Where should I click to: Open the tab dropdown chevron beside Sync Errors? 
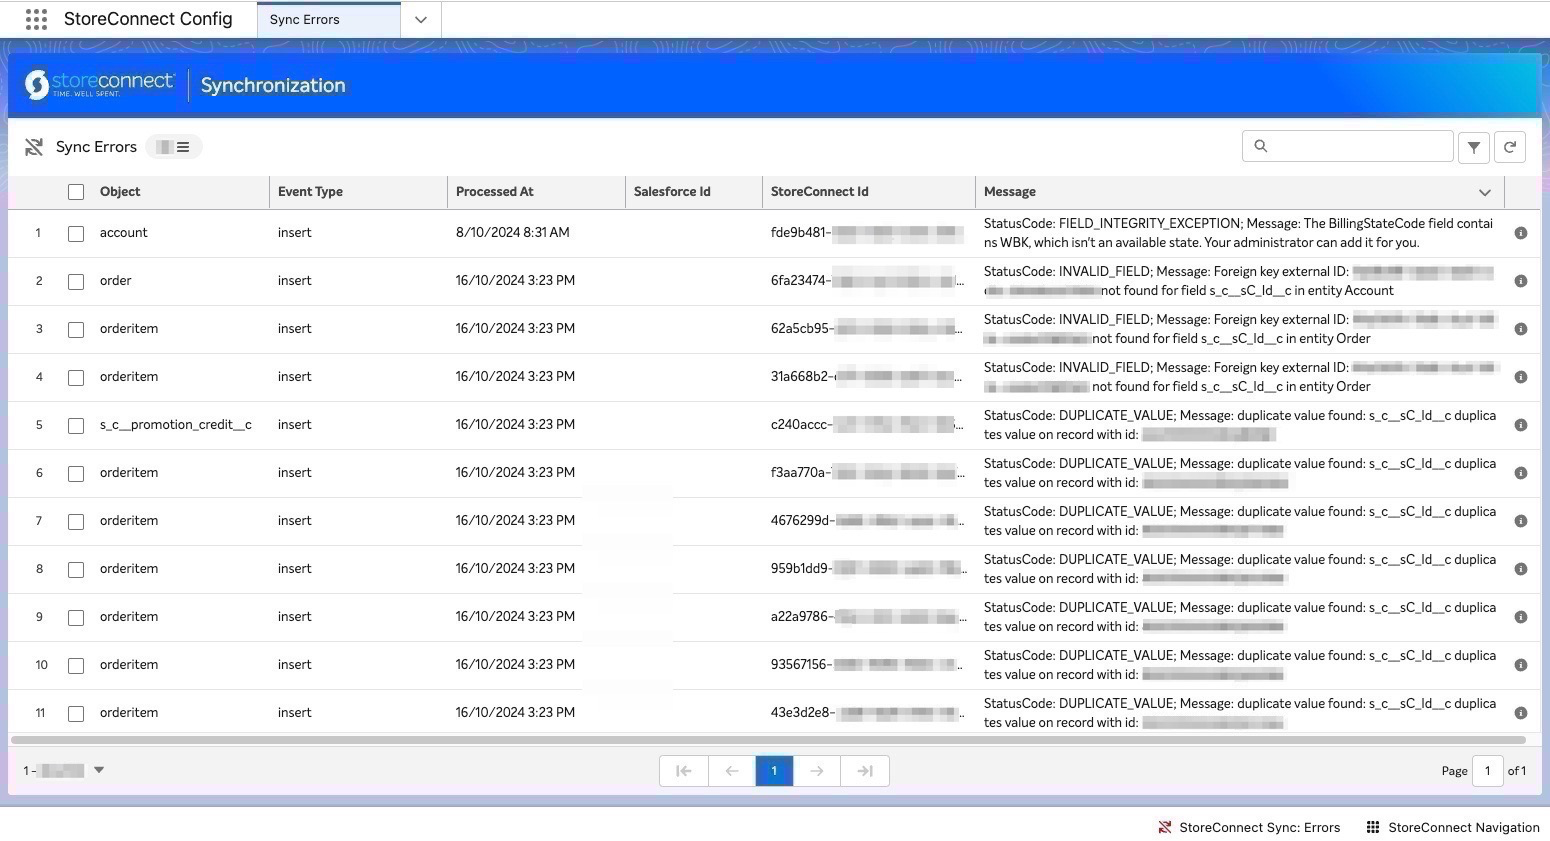[421, 20]
